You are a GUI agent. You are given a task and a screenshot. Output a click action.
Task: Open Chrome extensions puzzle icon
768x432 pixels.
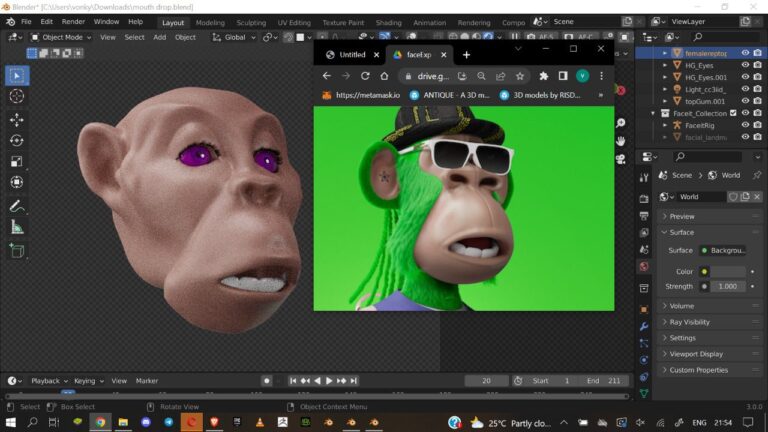[543, 76]
